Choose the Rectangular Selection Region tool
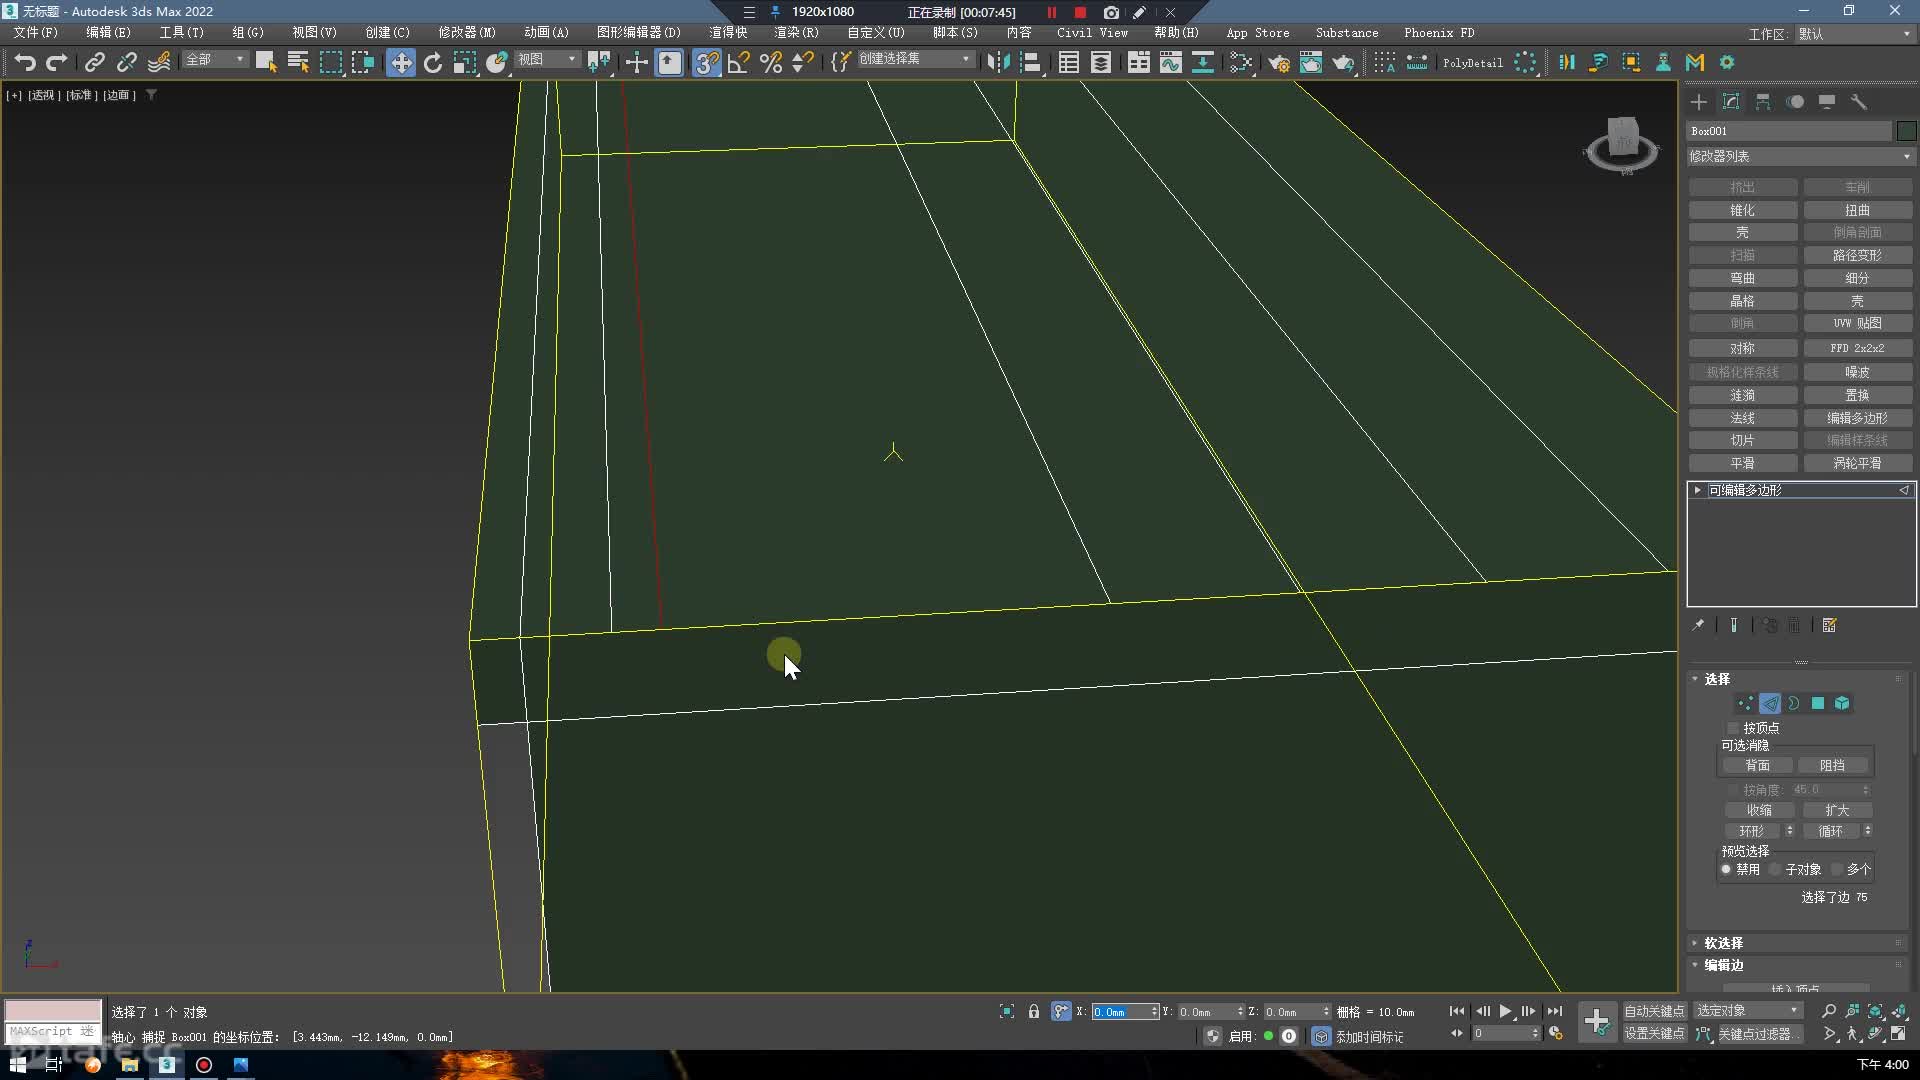The width and height of the screenshot is (1920, 1080). coord(330,62)
